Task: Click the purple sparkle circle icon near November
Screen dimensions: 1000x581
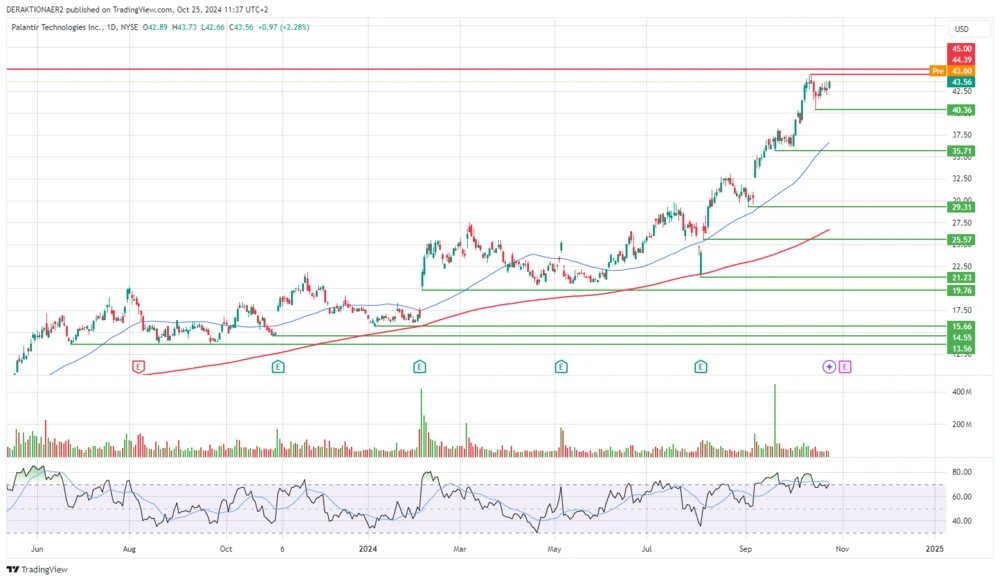Action: click(x=827, y=367)
